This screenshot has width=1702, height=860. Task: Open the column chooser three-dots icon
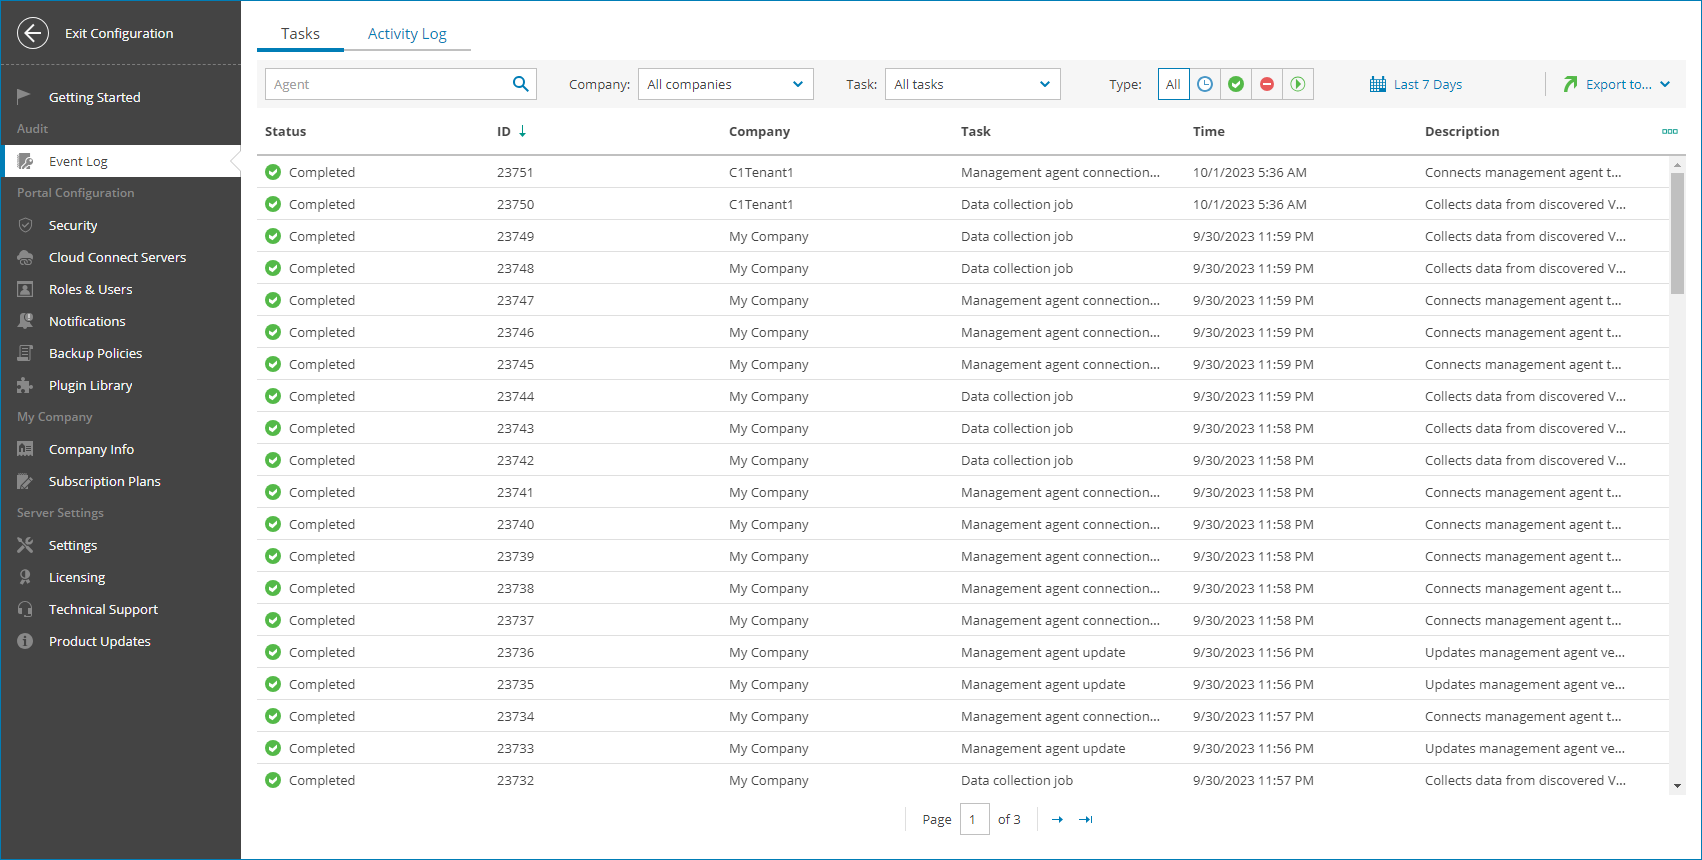(x=1669, y=131)
